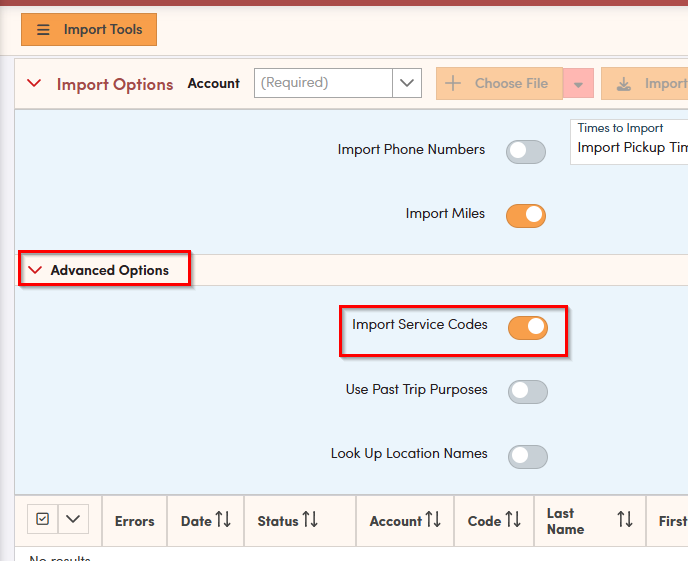This screenshot has height=561, width=688.
Task: Sort by Code column arrows icon
Action: 513,520
